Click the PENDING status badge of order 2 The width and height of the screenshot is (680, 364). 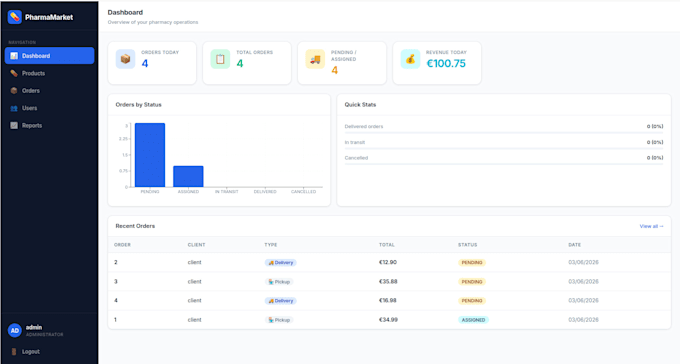pyautogui.click(x=472, y=262)
